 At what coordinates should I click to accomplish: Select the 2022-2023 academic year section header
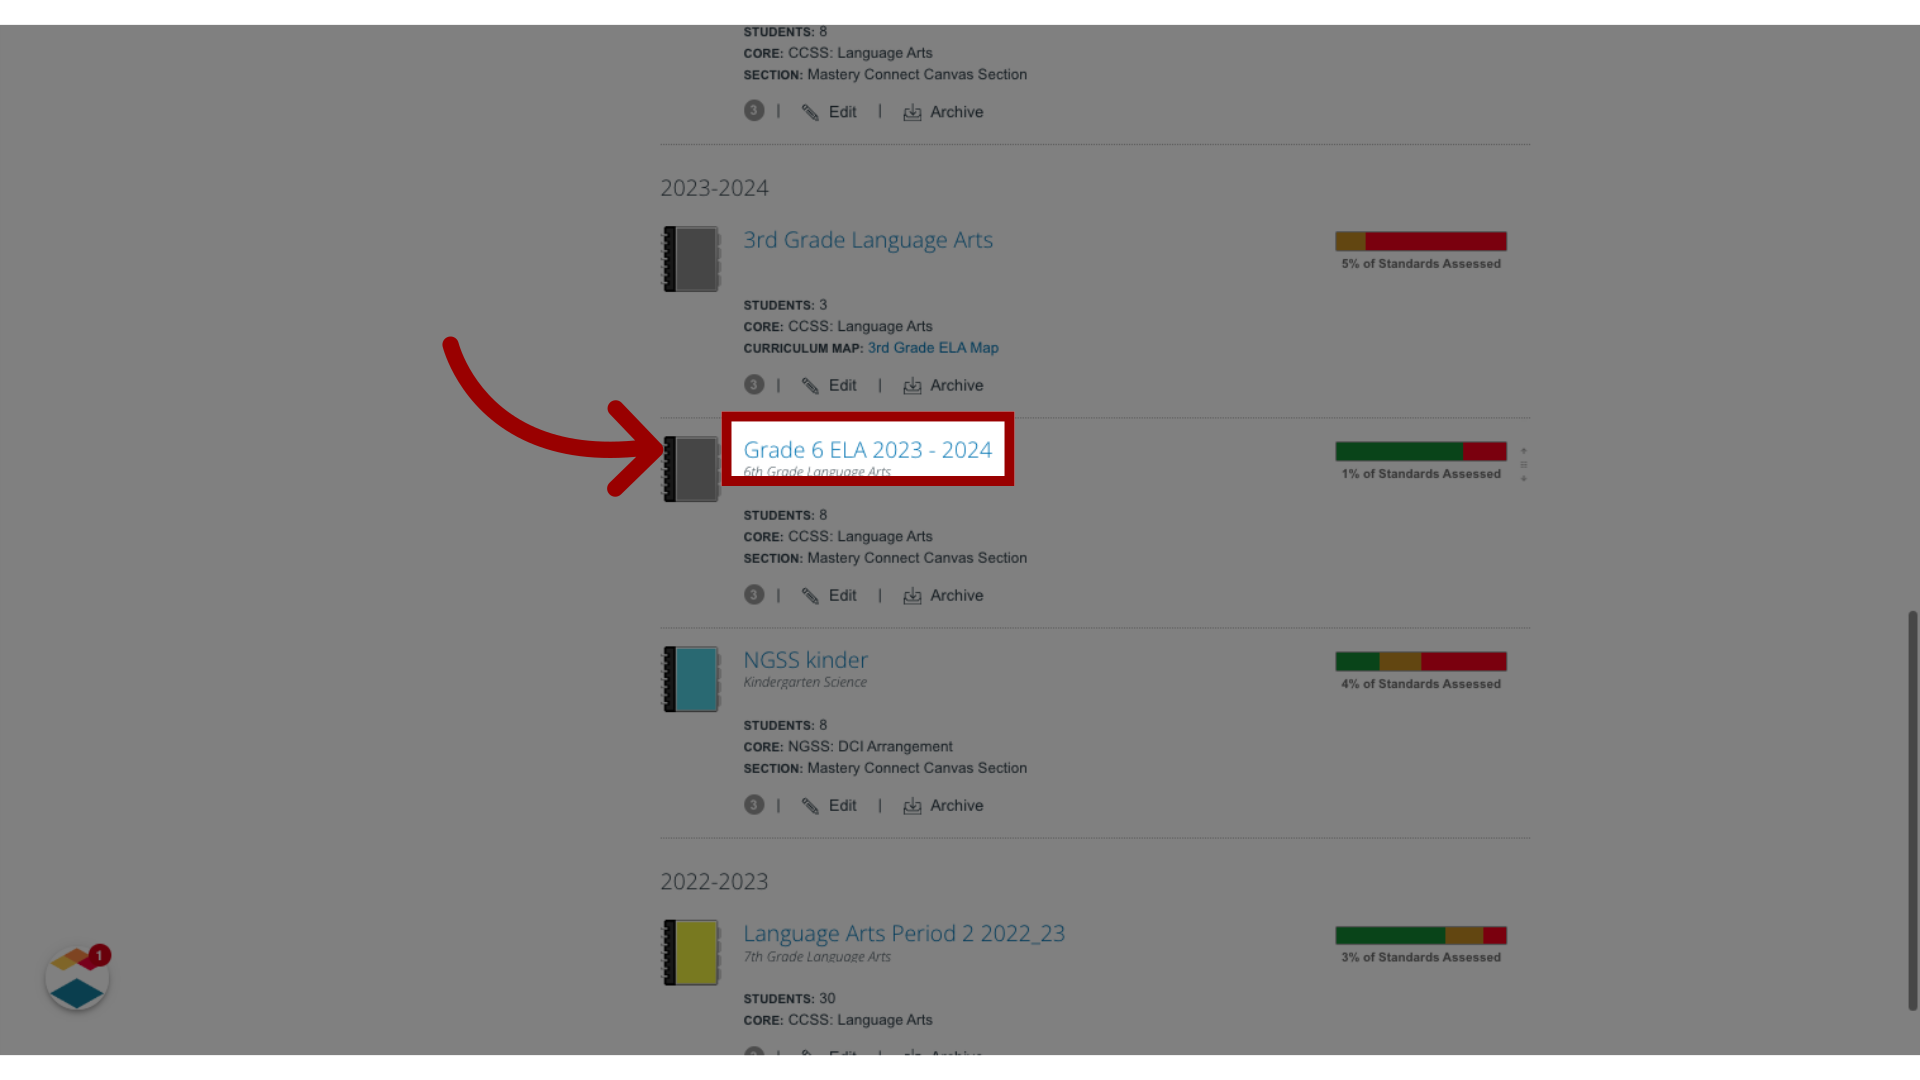click(x=713, y=880)
